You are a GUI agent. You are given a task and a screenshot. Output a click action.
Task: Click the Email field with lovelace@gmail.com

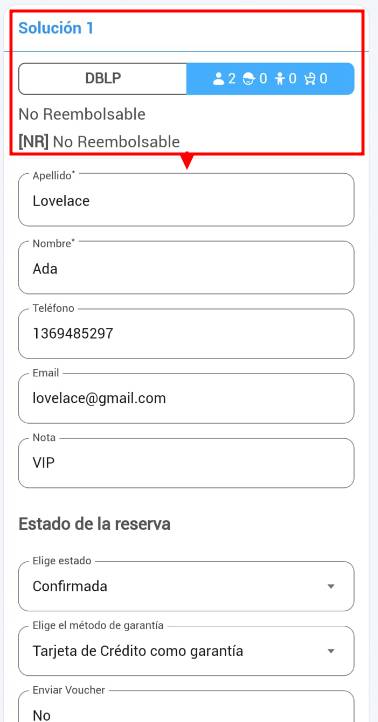(186, 398)
